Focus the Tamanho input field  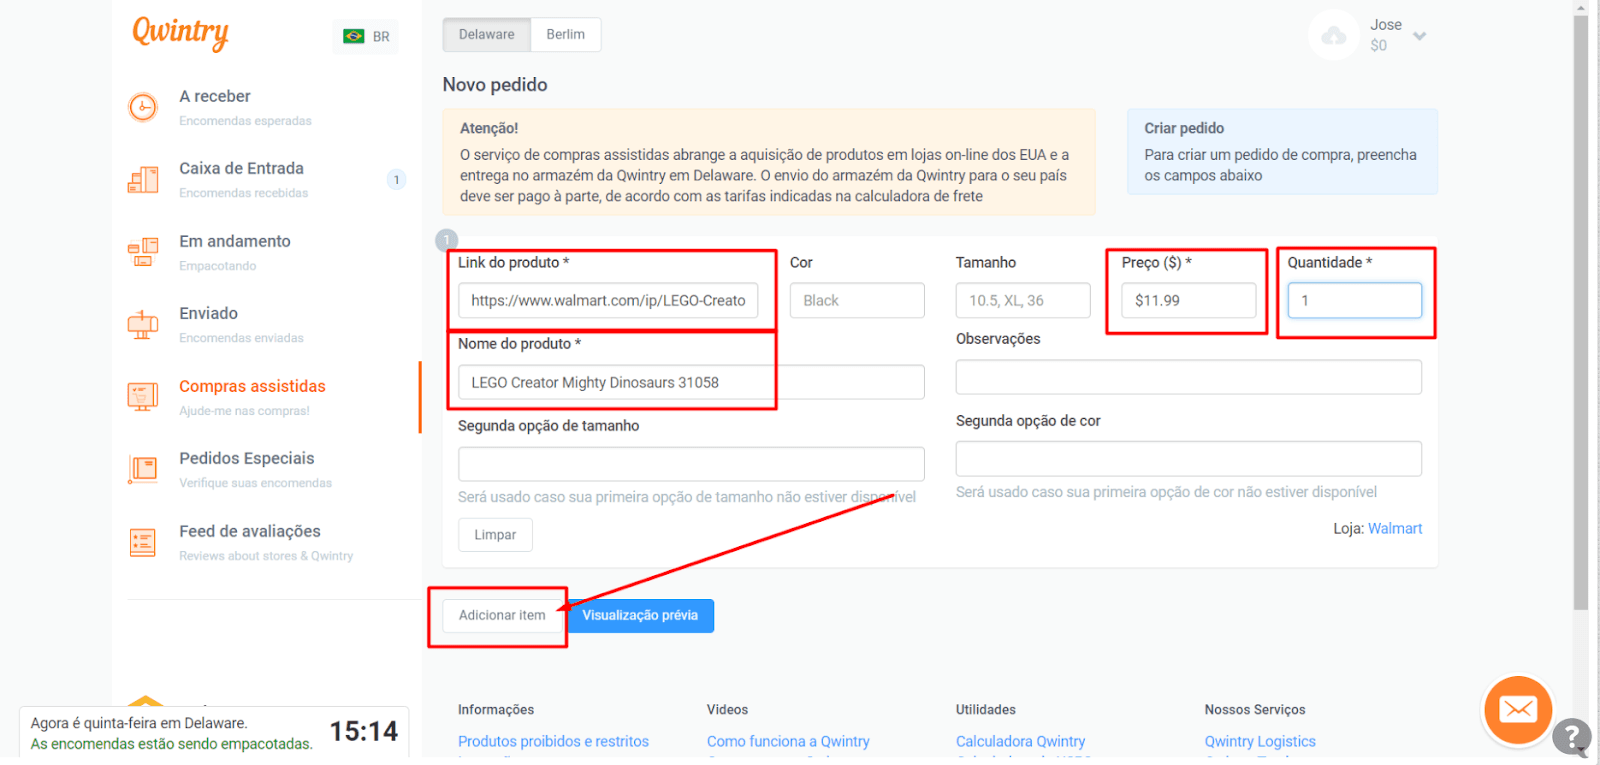coord(1023,300)
